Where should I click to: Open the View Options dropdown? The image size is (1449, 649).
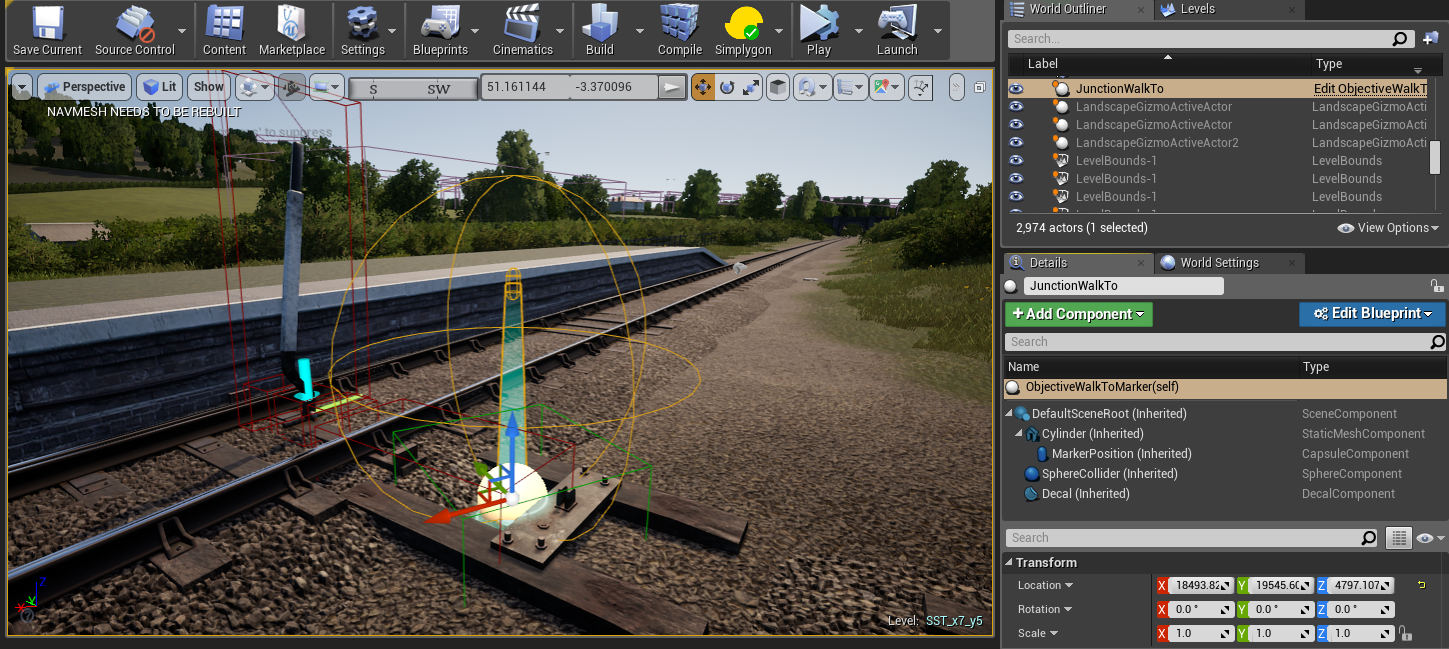pyautogui.click(x=1386, y=228)
